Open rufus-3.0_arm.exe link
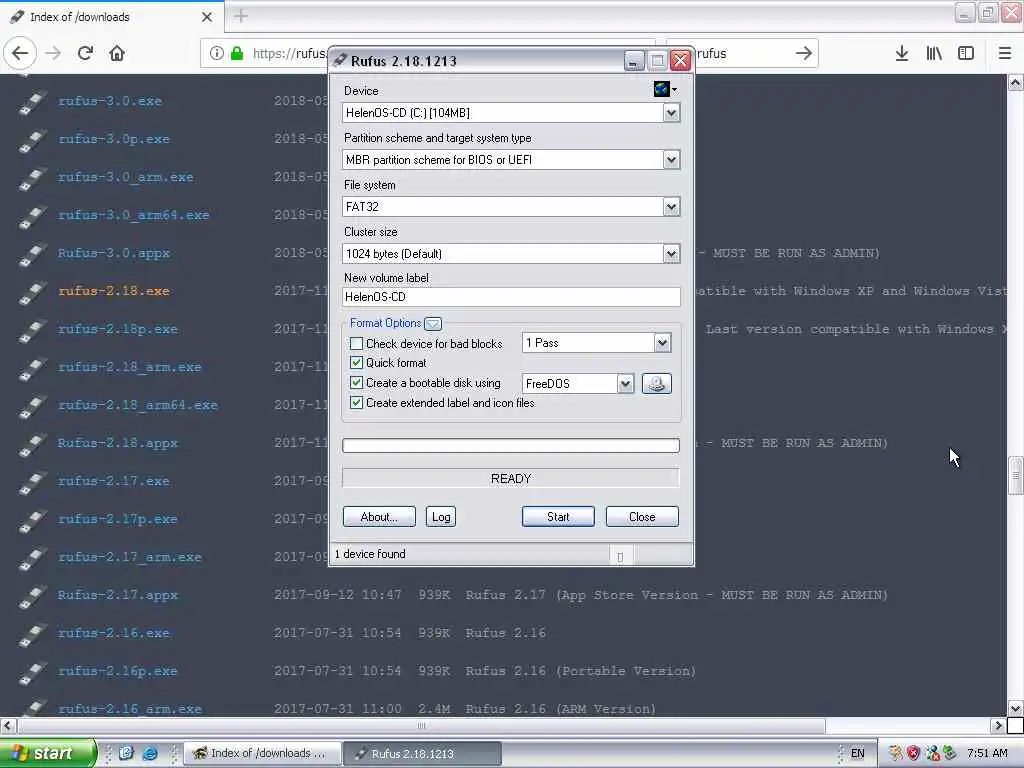Viewport: 1024px width, 768px height. (x=125, y=177)
